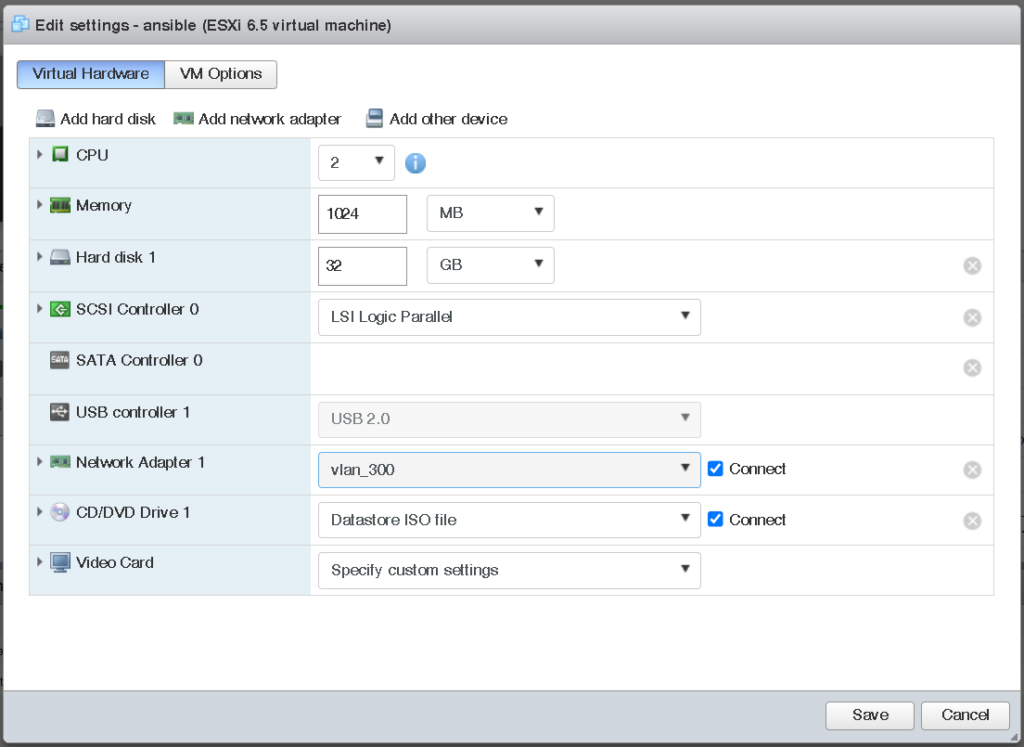Click the SCSI Controller 0 label text
Image resolution: width=1024 pixels, height=747 pixels.
137,309
